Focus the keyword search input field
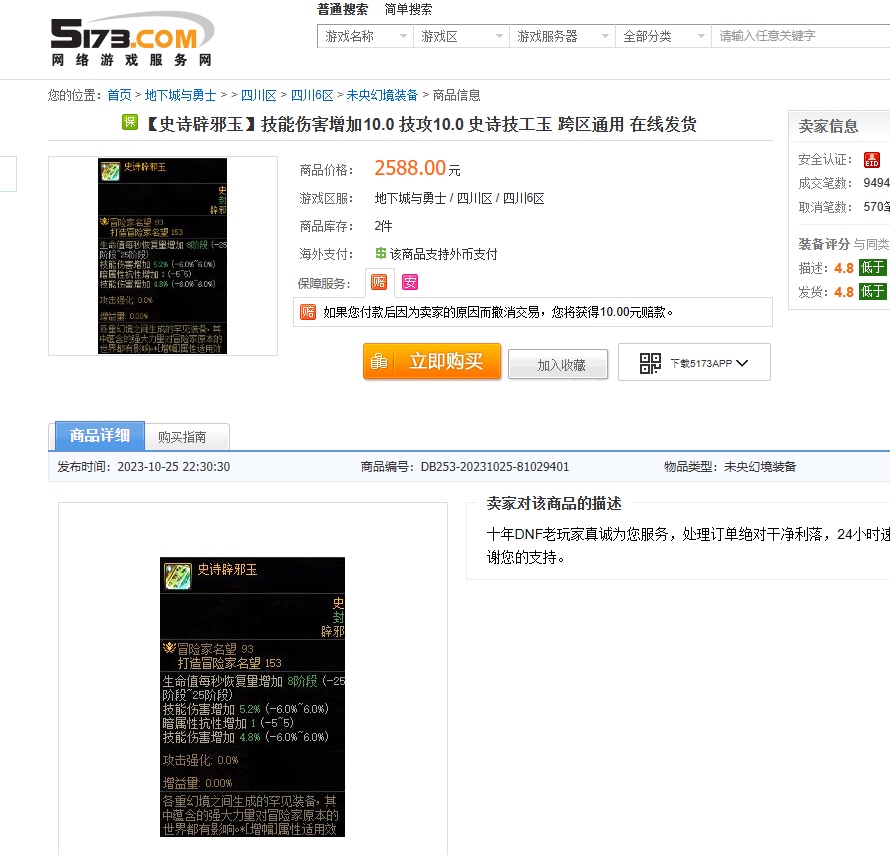This screenshot has height=855, width=890. point(800,36)
